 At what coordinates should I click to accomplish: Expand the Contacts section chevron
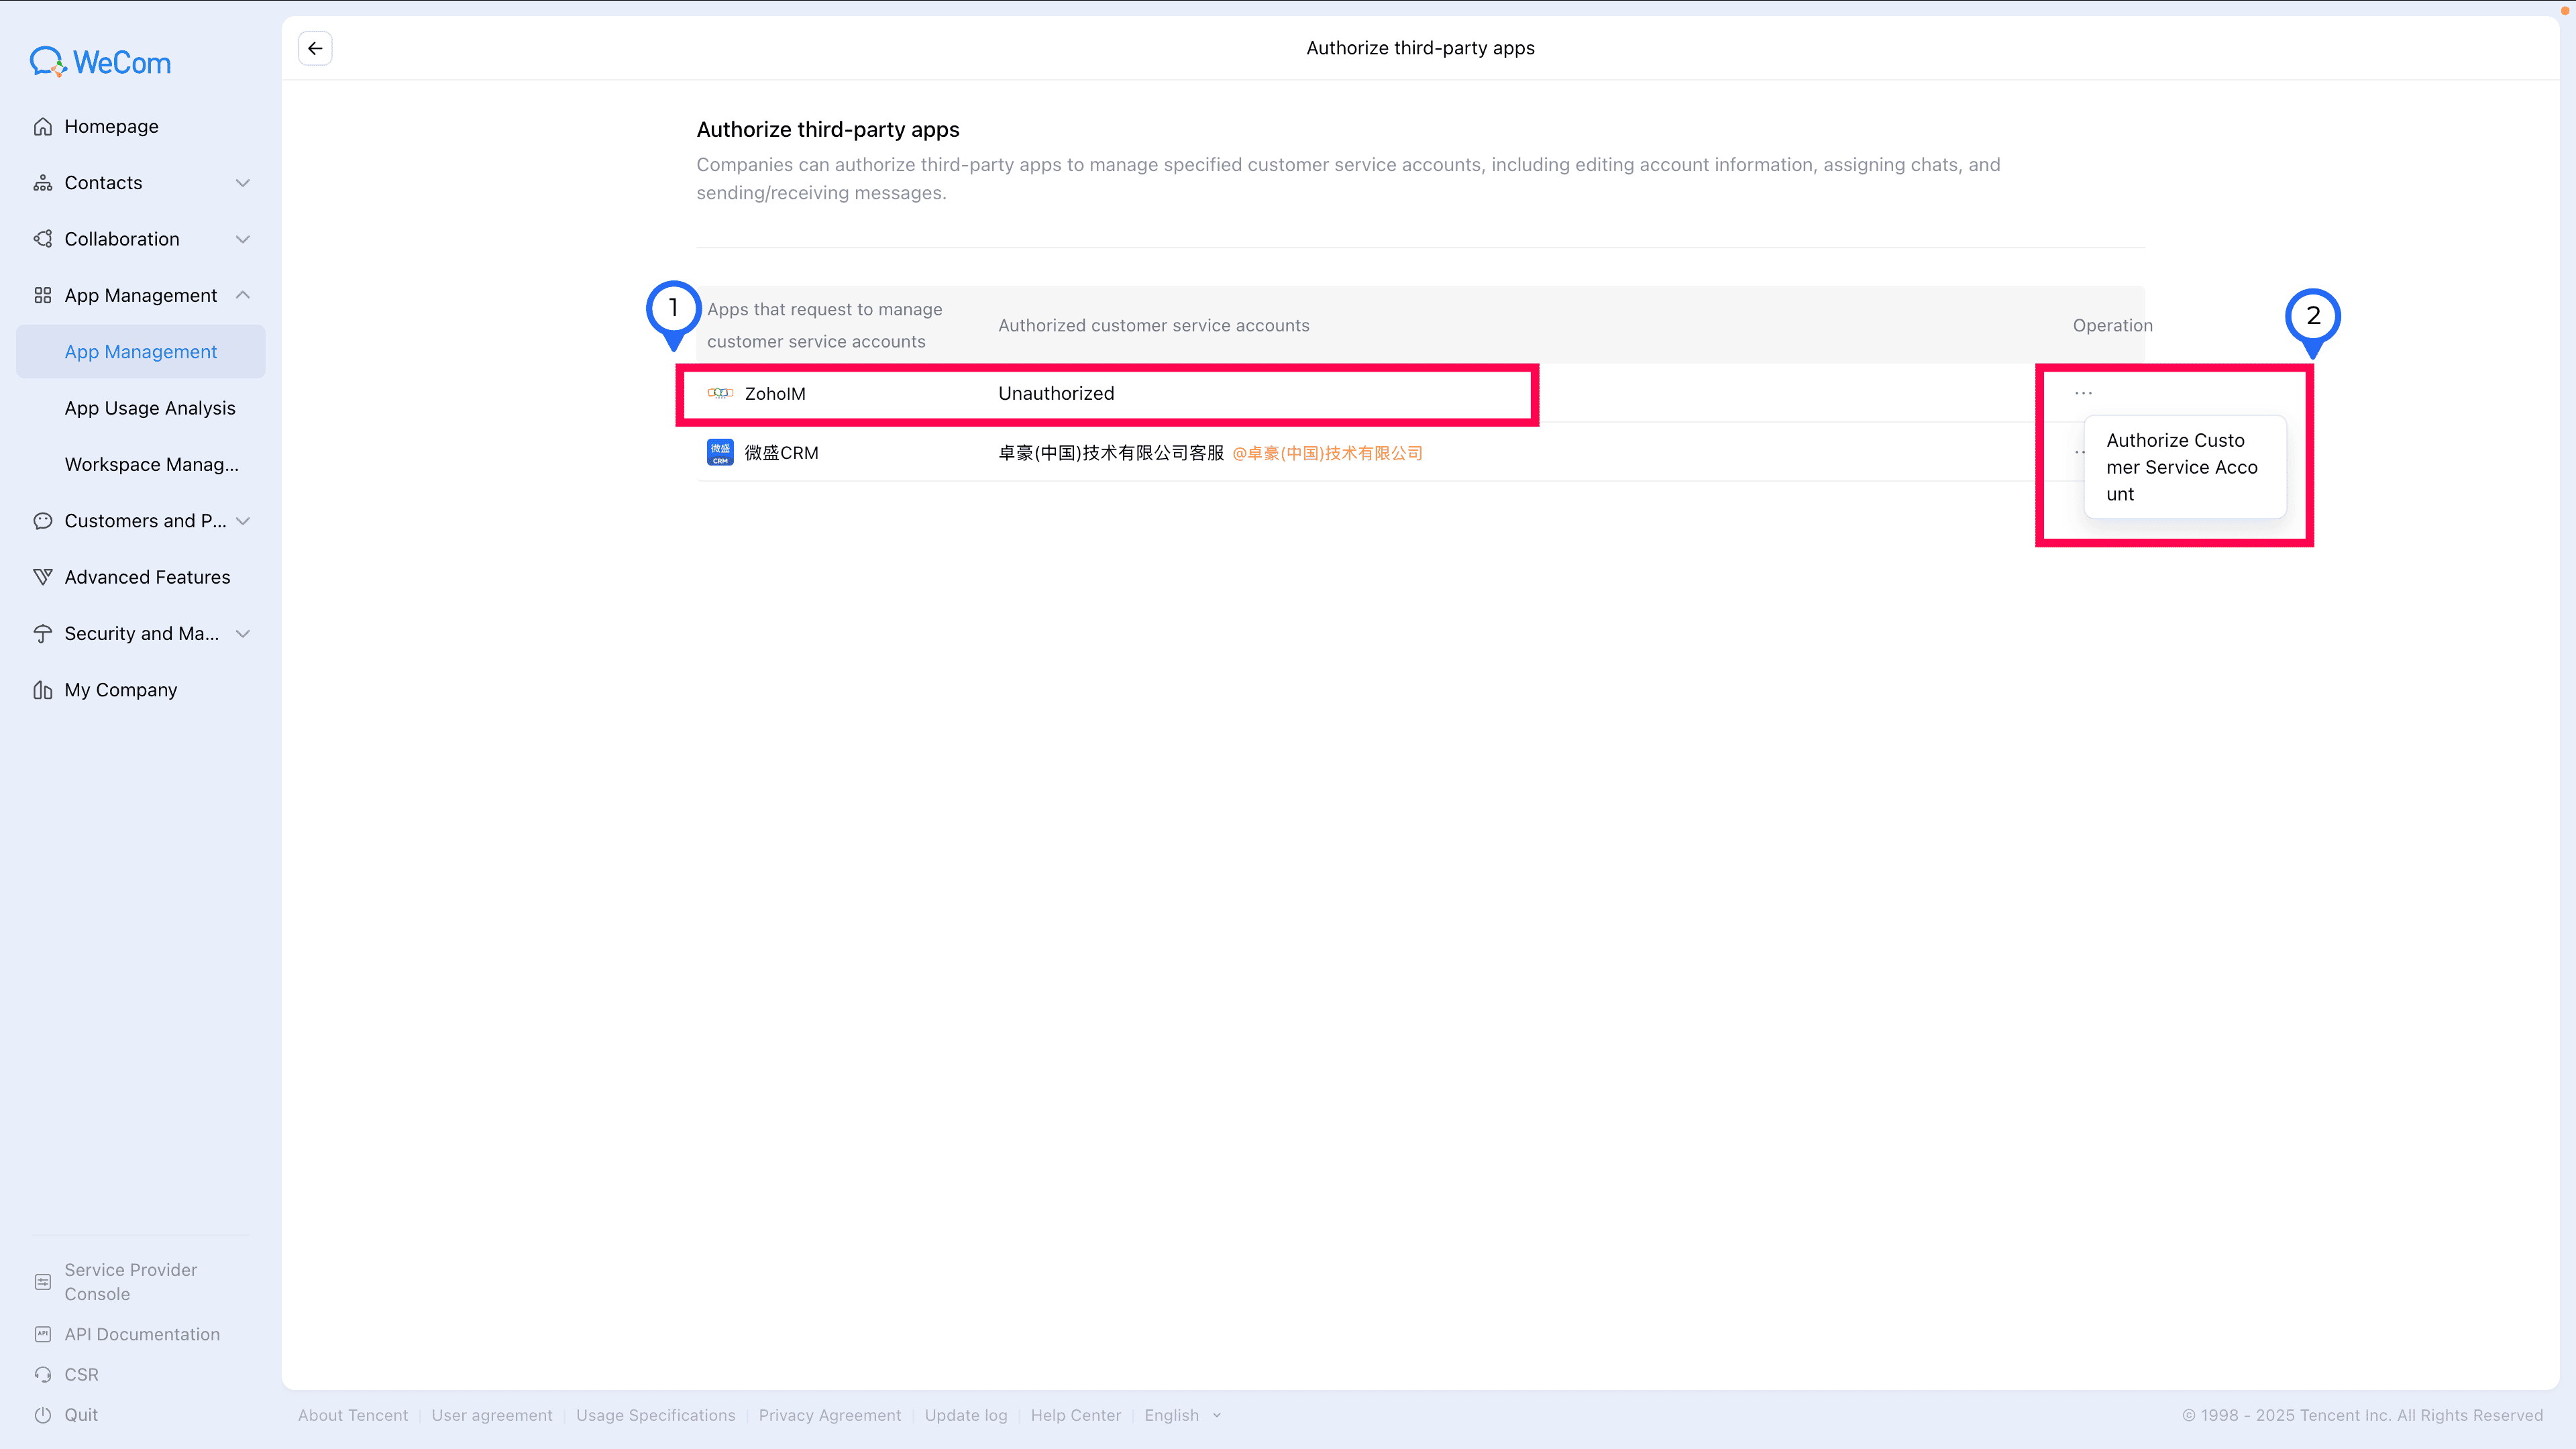click(242, 183)
